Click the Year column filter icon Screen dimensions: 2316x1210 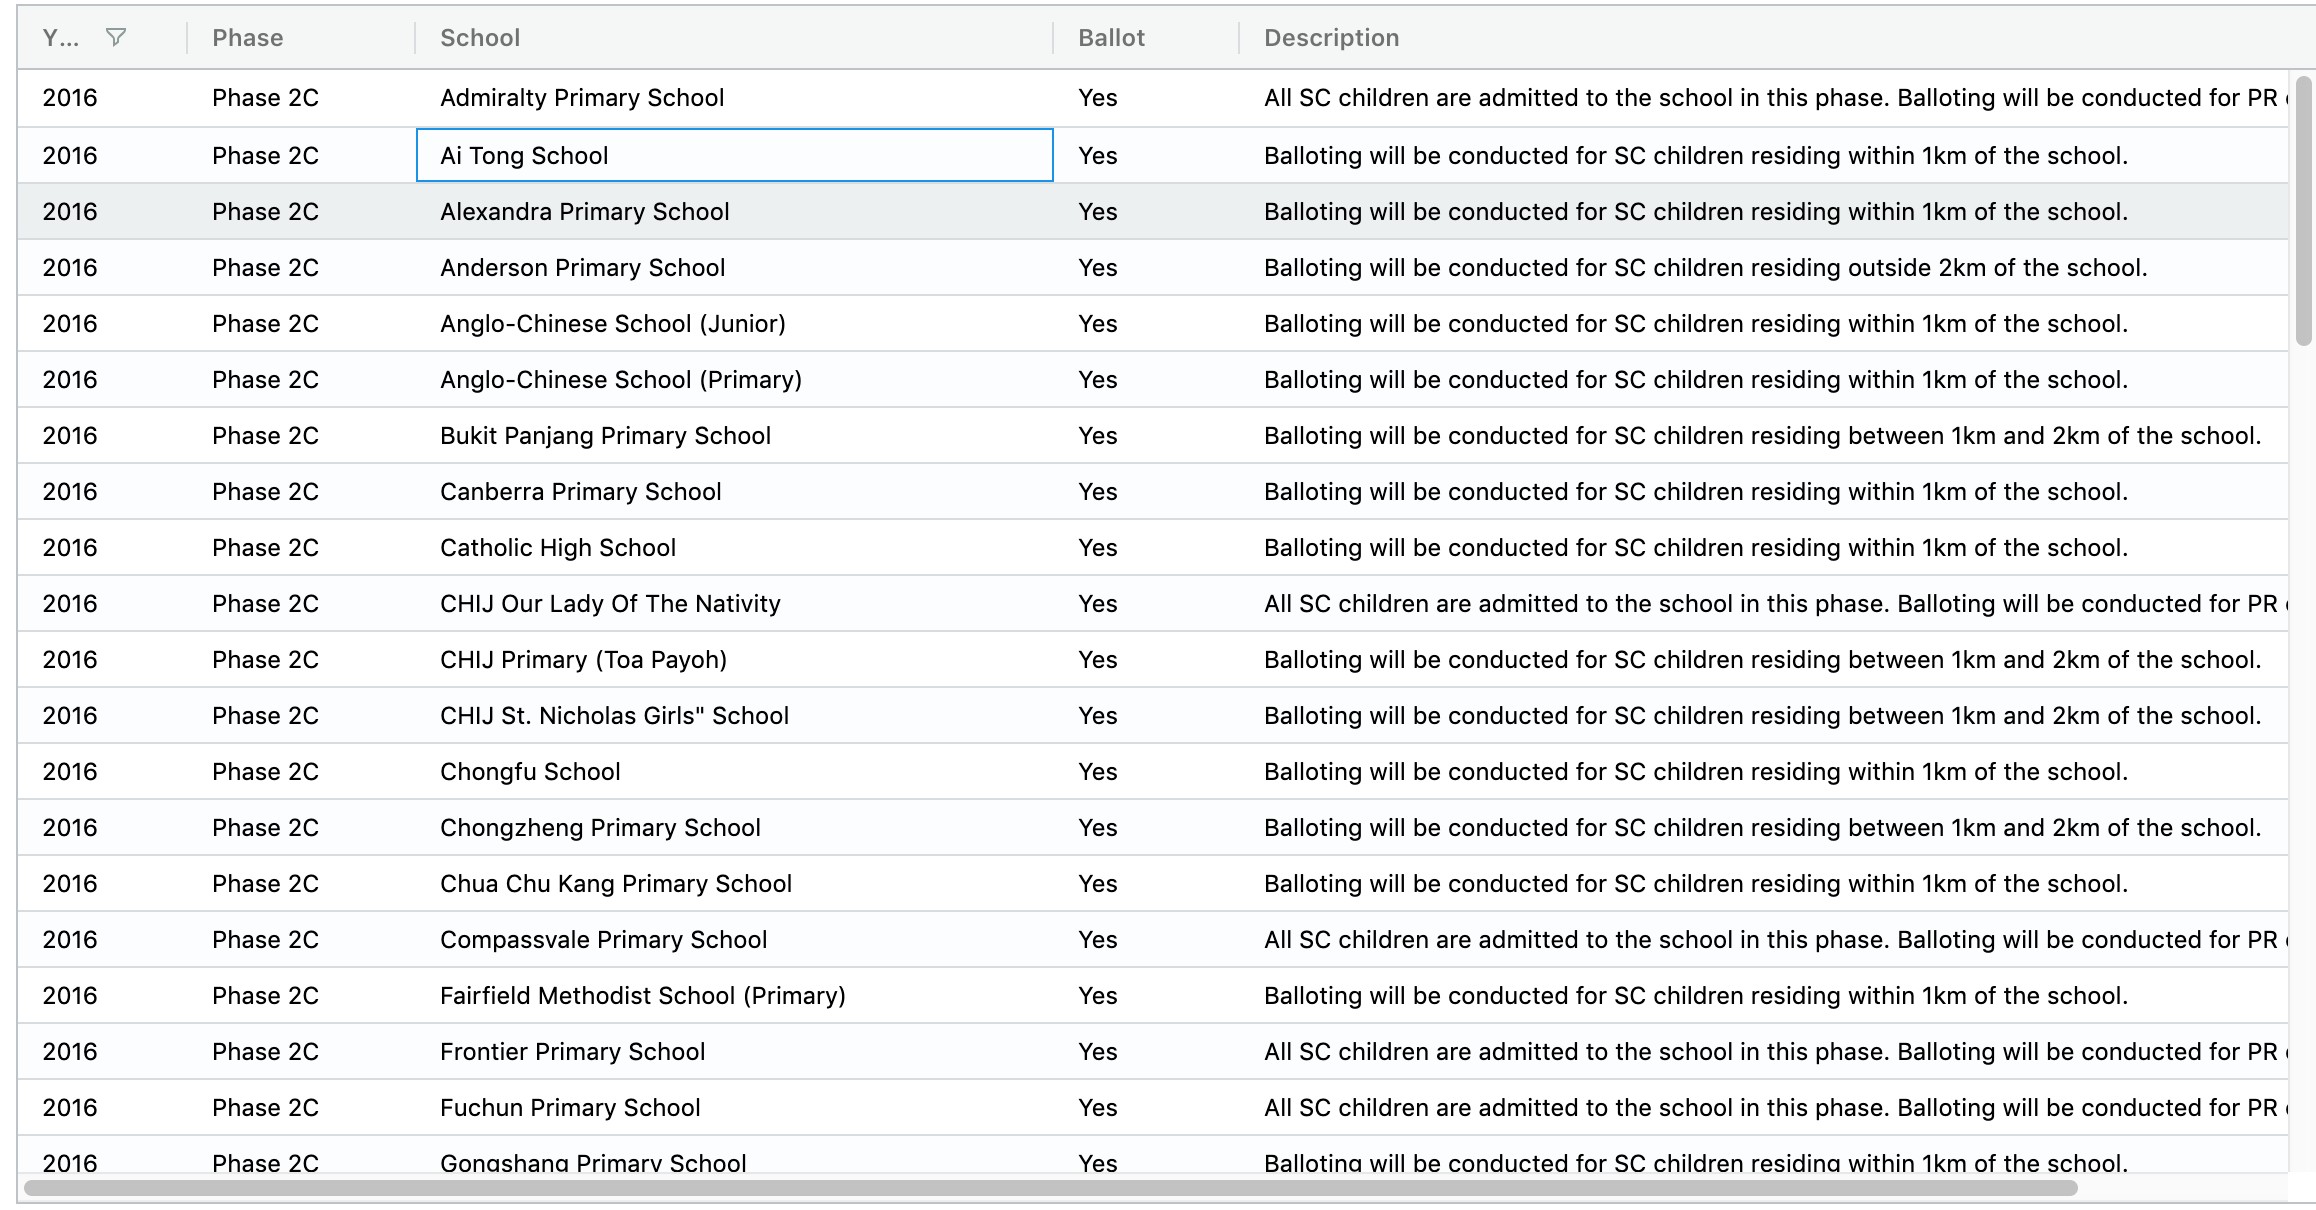click(x=116, y=38)
